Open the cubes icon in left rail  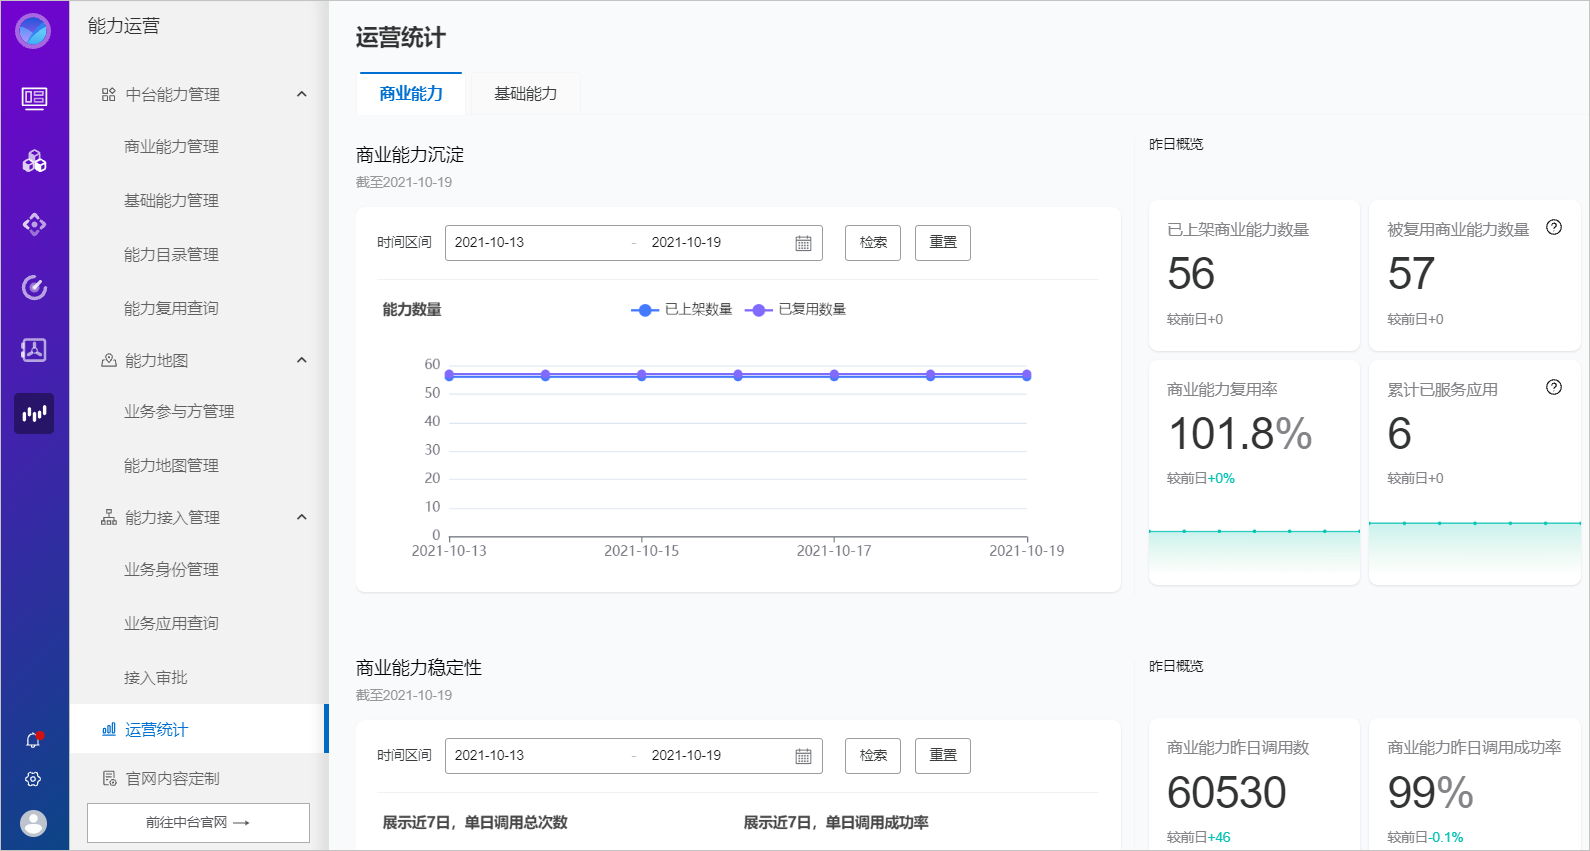click(34, 161)
